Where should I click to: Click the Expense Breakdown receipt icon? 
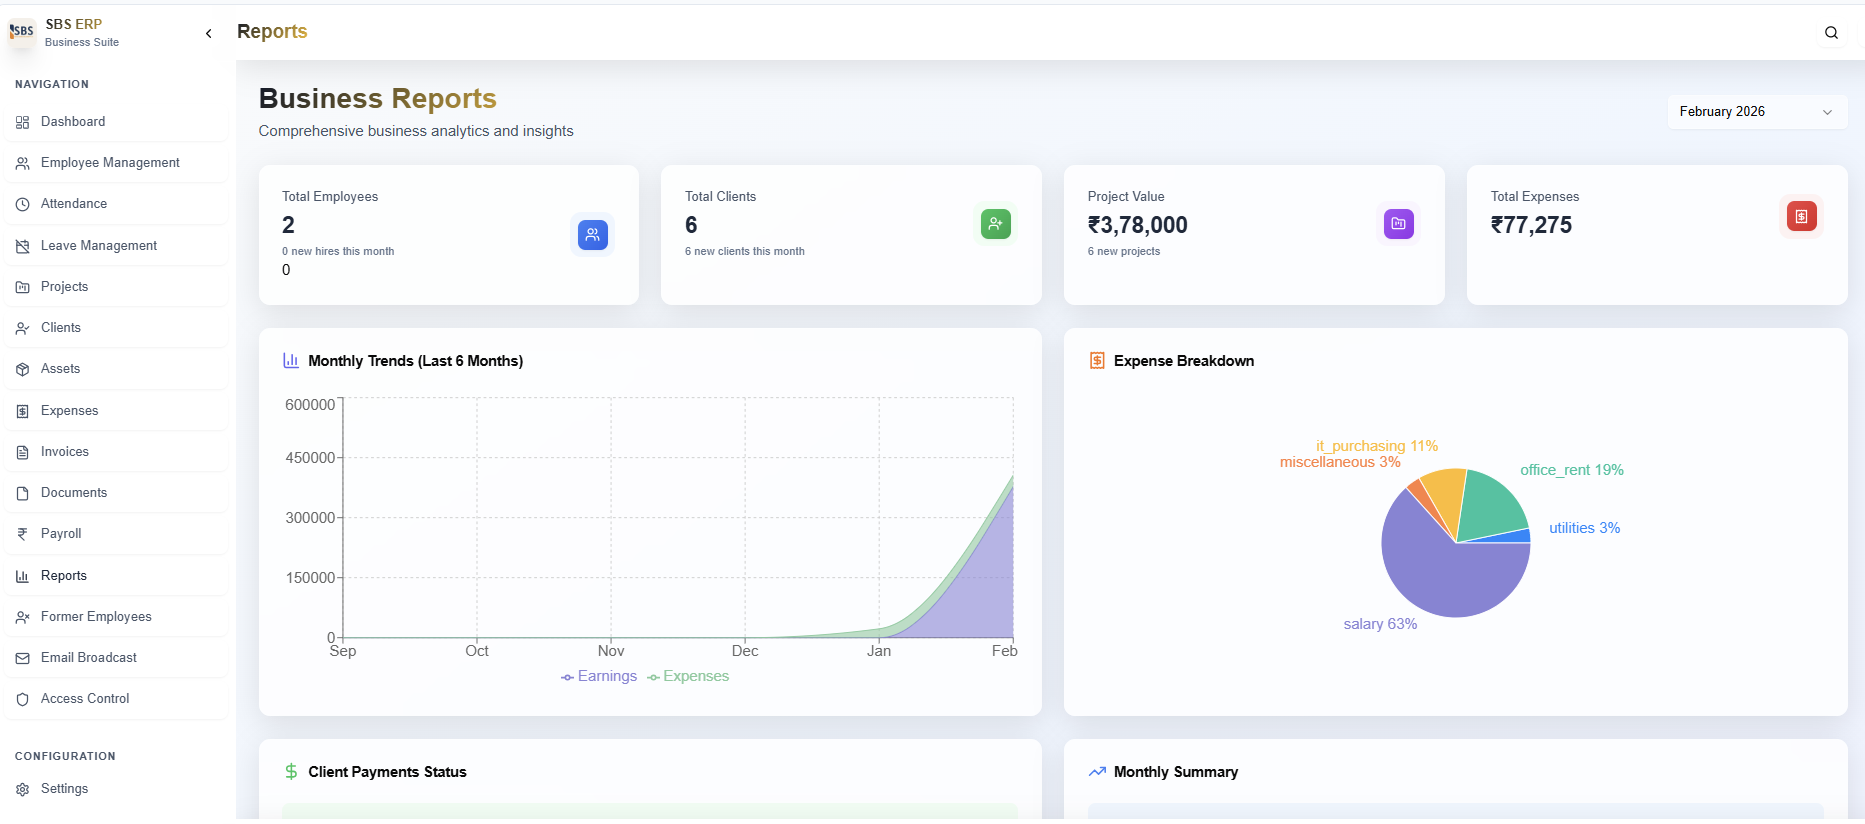[1097, 360]
